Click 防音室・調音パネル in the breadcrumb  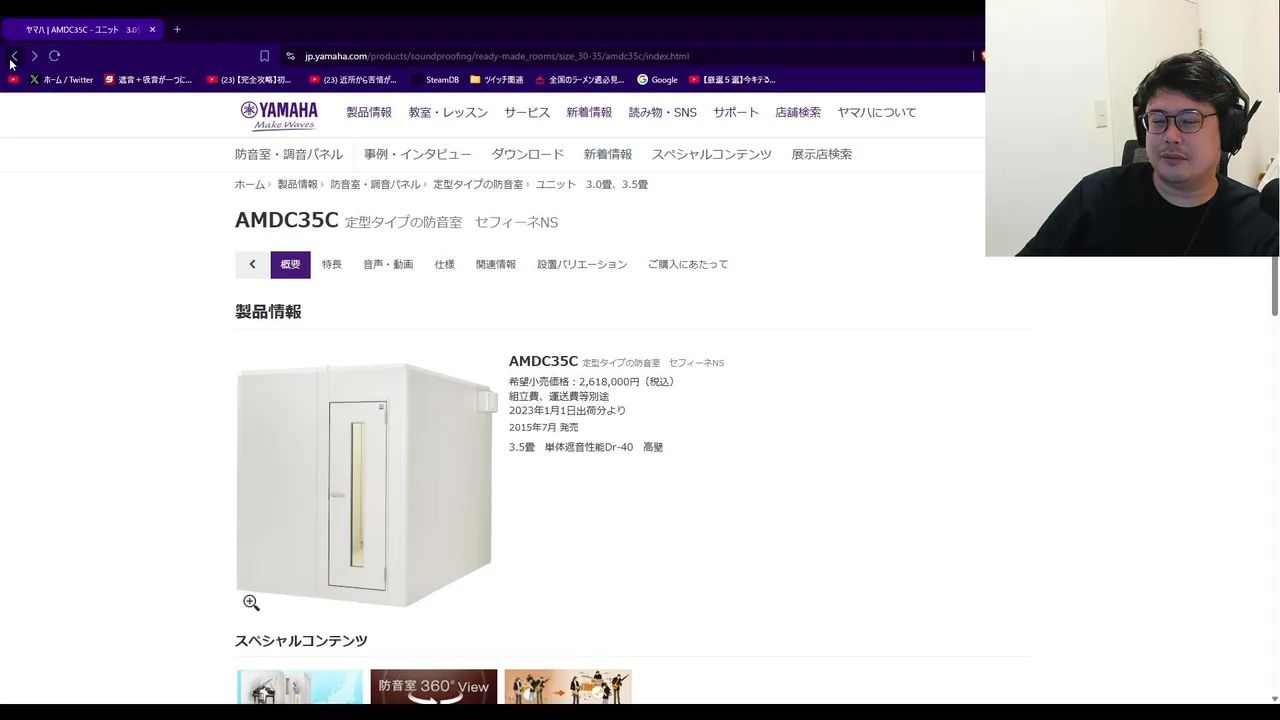point(375,185)
